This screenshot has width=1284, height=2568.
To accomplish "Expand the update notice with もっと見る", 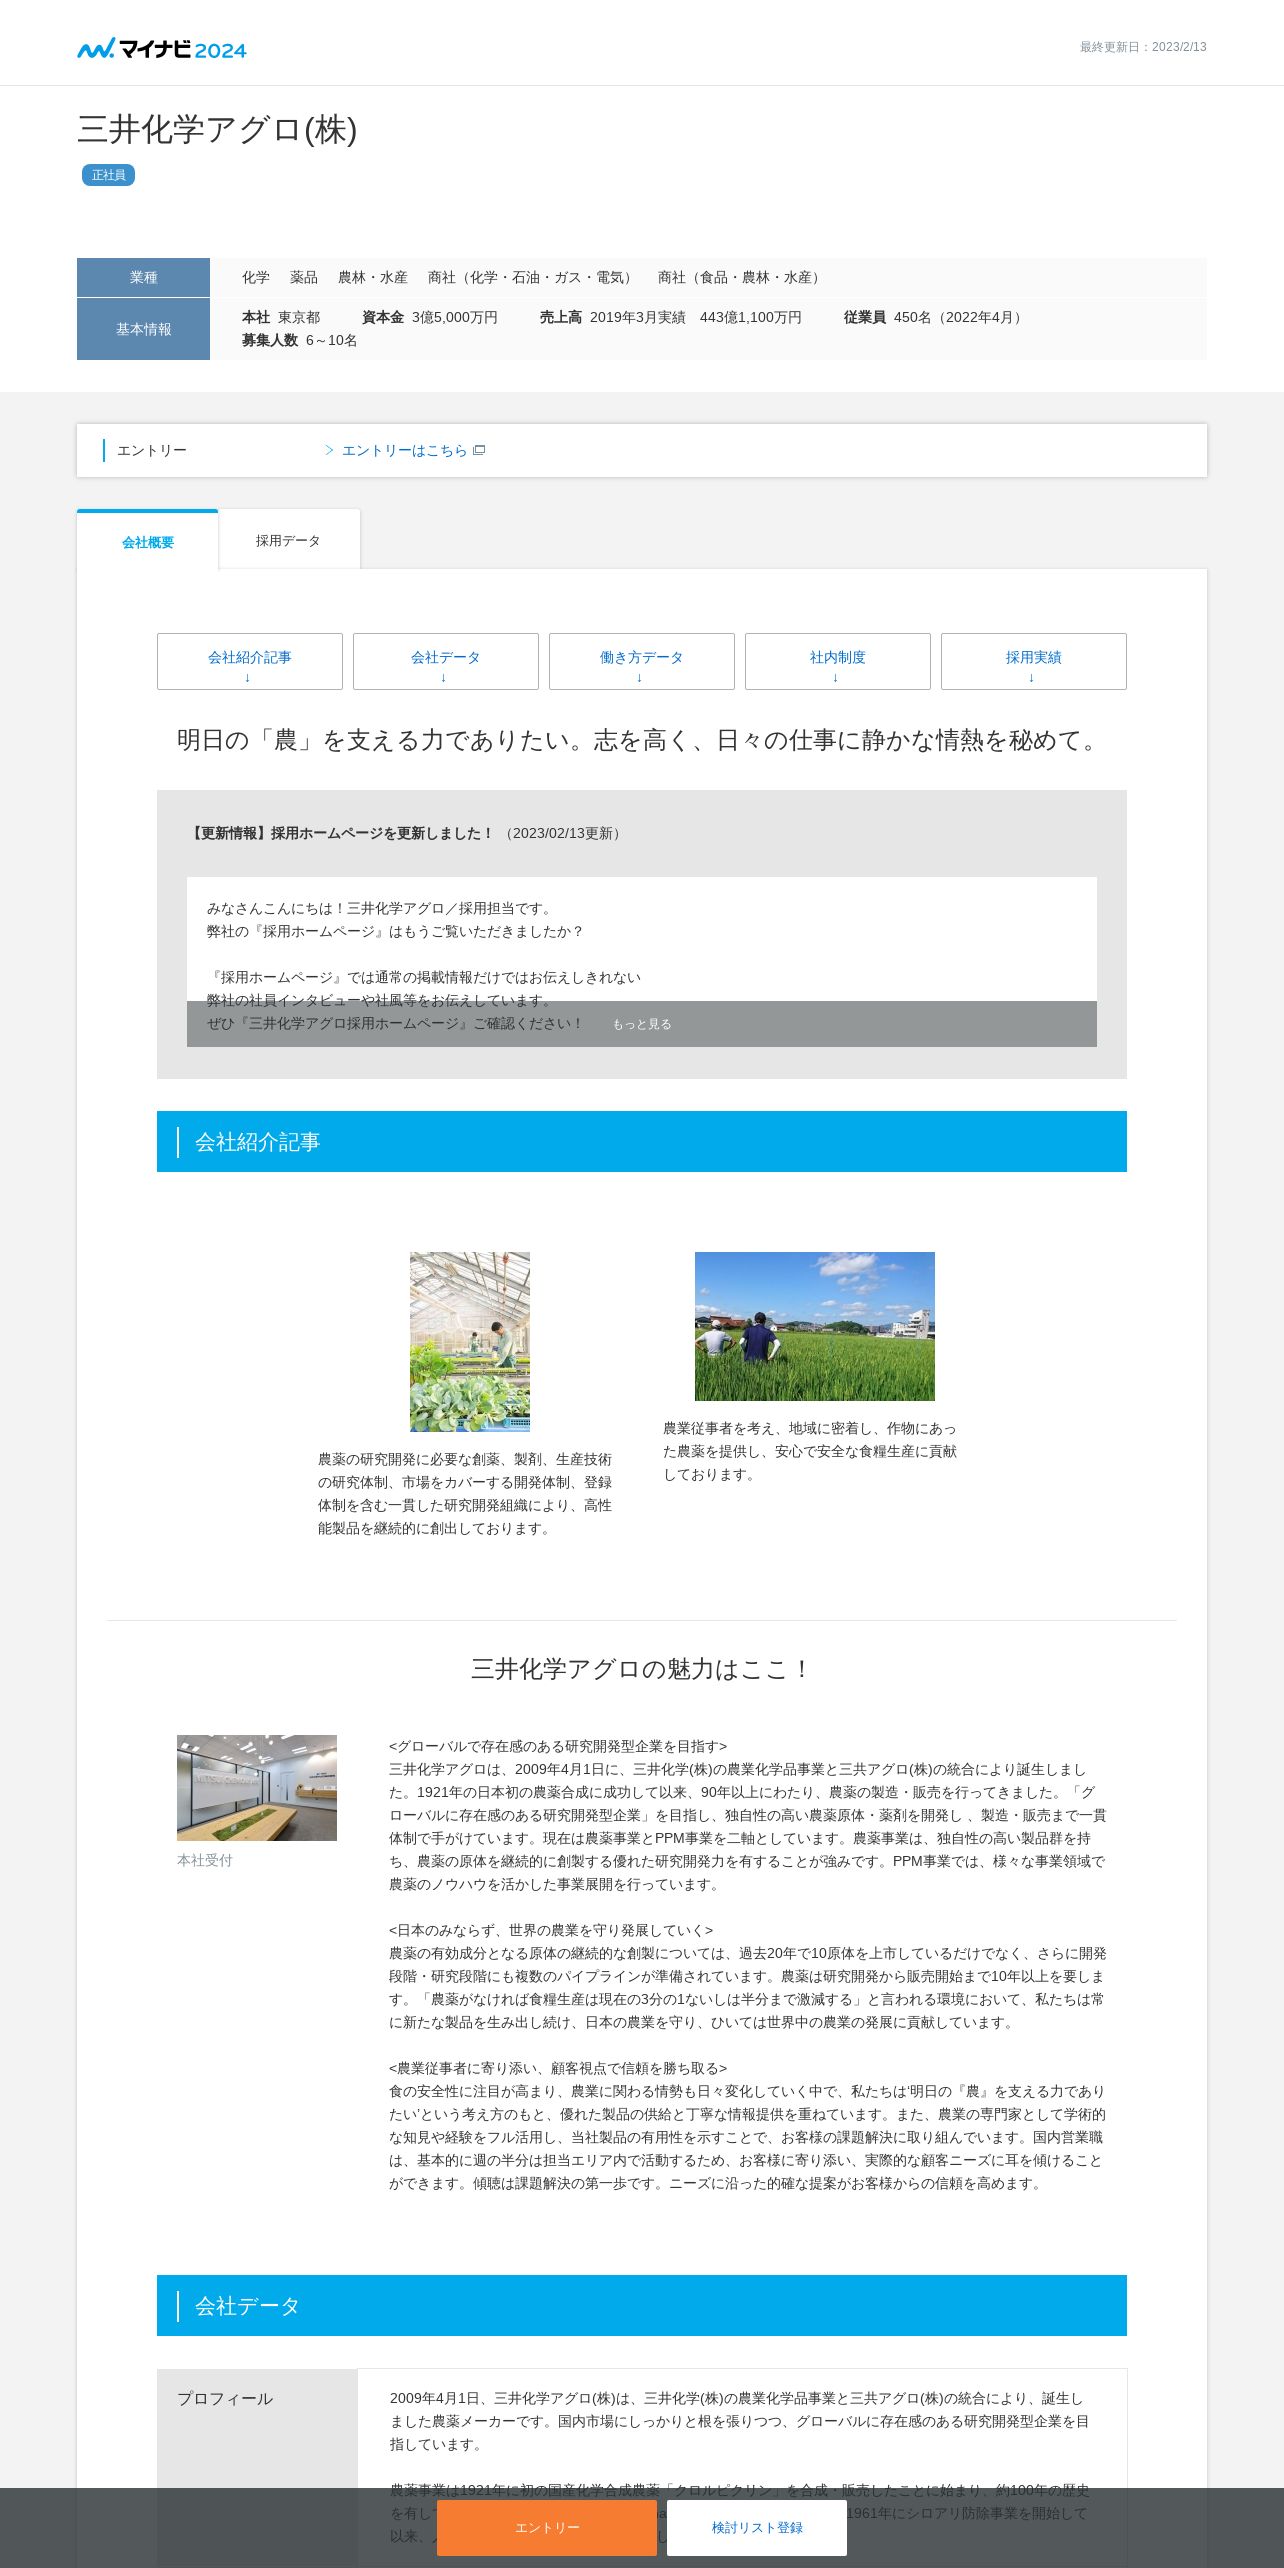I will tap(642, 1024).
